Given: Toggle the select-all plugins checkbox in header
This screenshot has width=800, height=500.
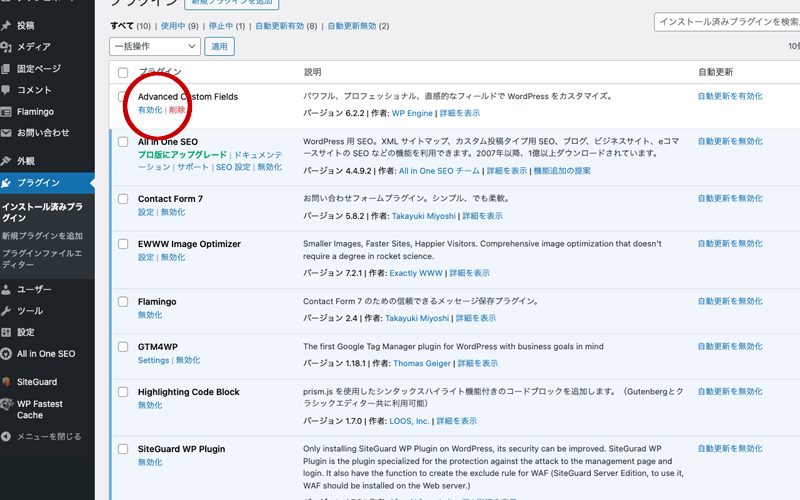Looking at the screenshot, I should tap(123, 72).
